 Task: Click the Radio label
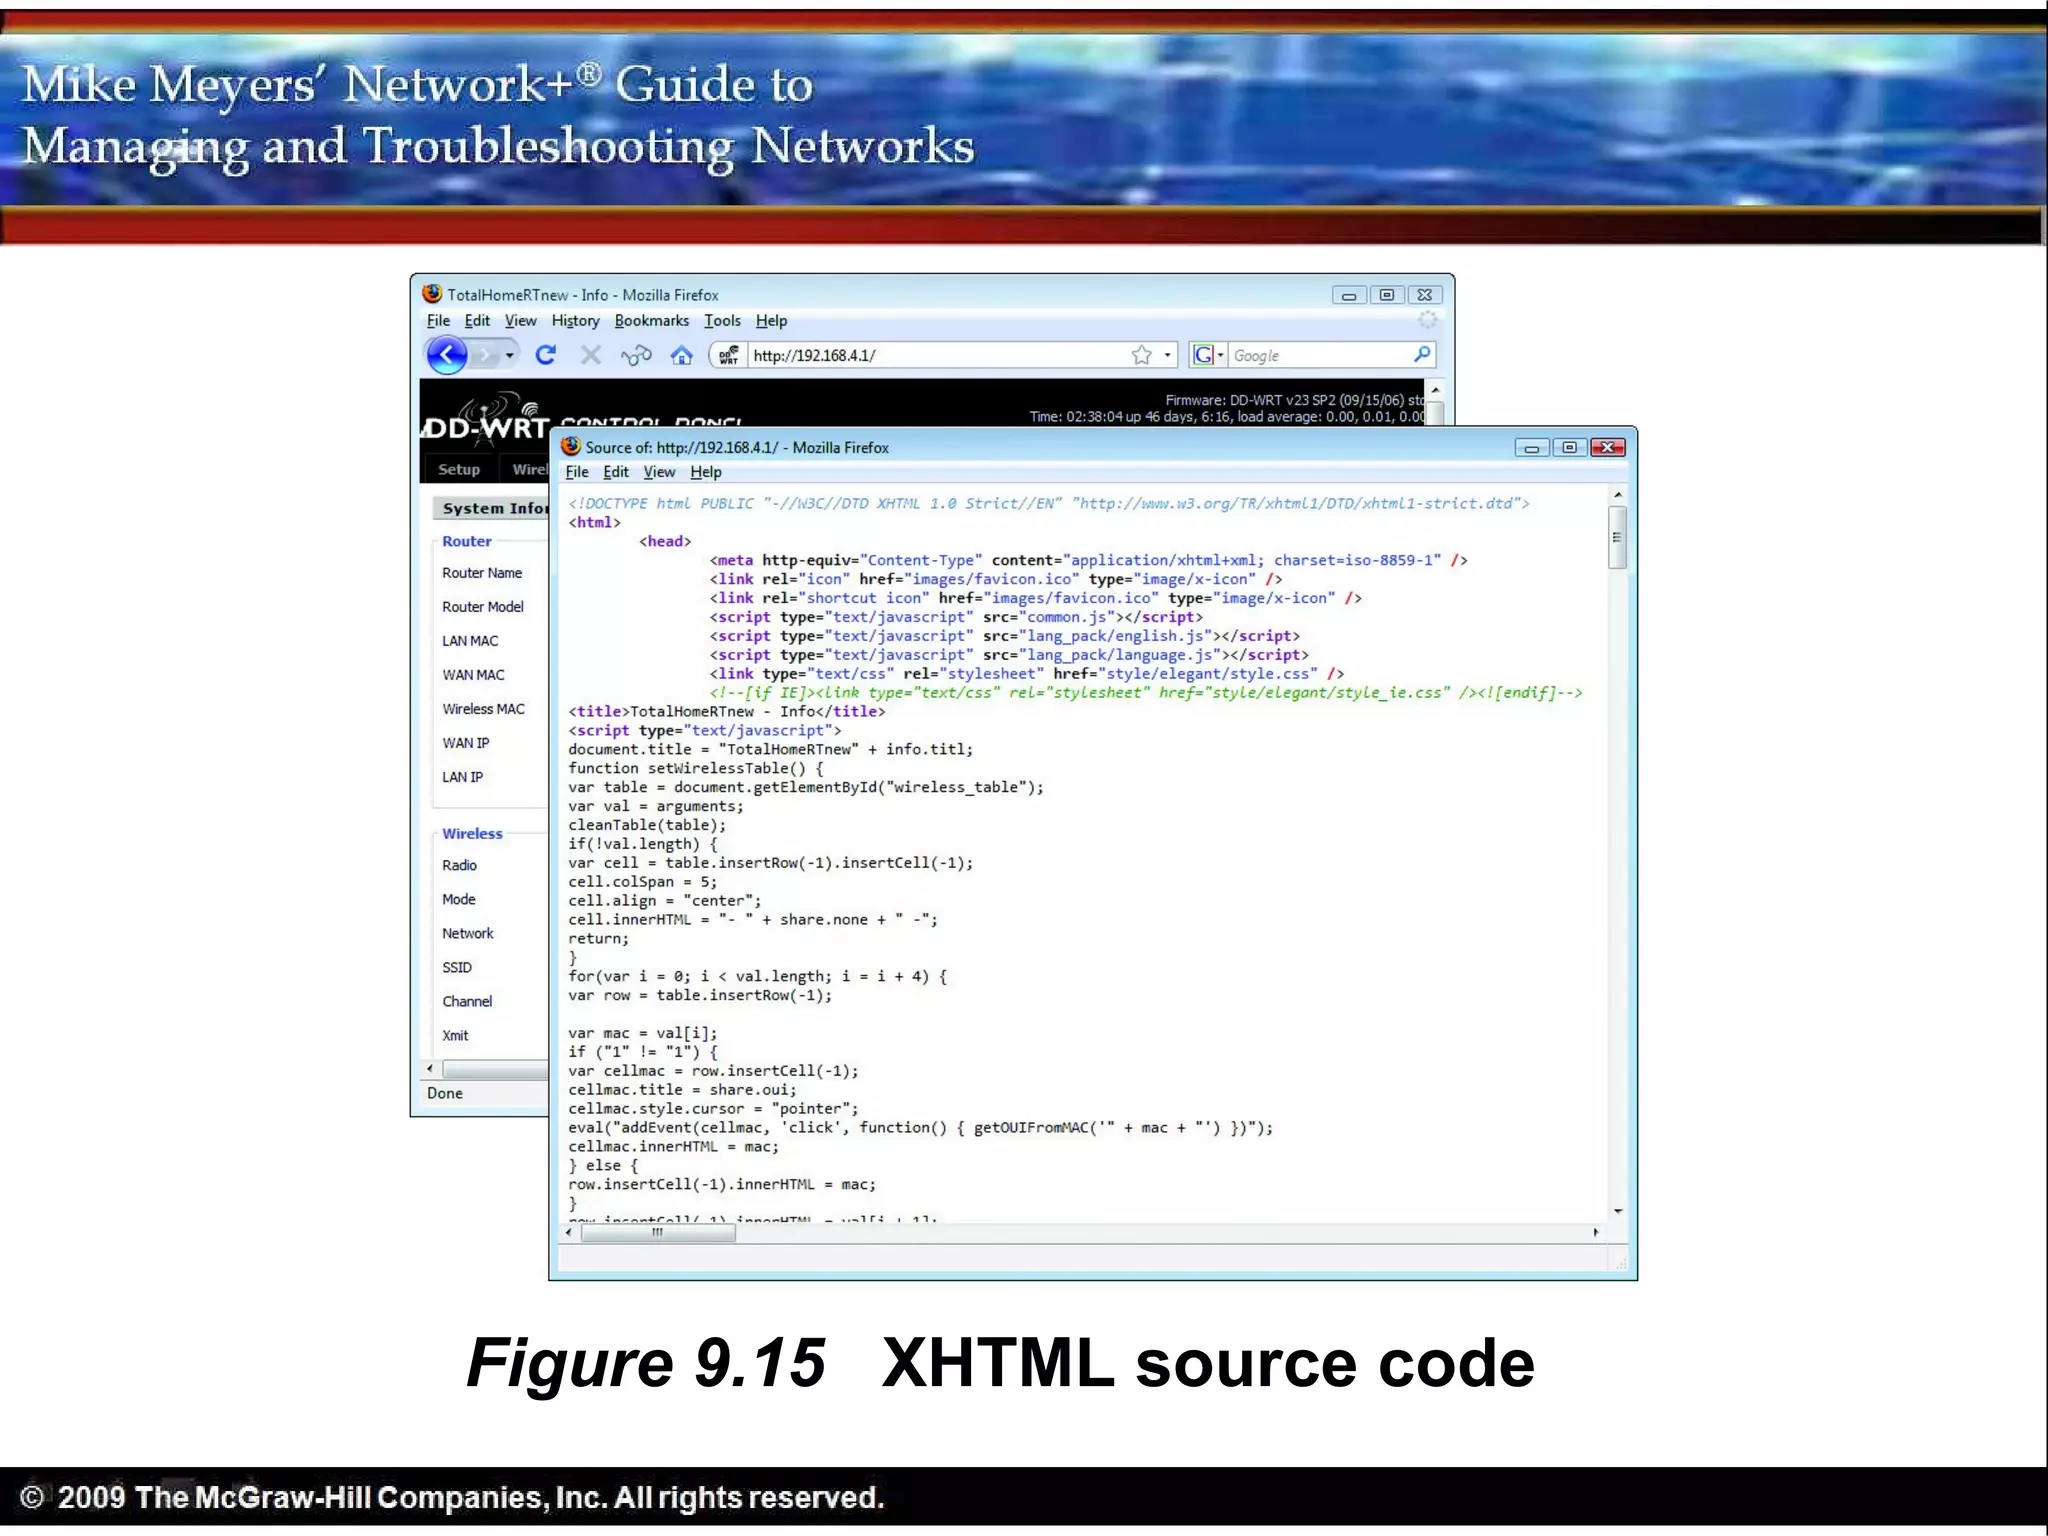pos(459,865)
